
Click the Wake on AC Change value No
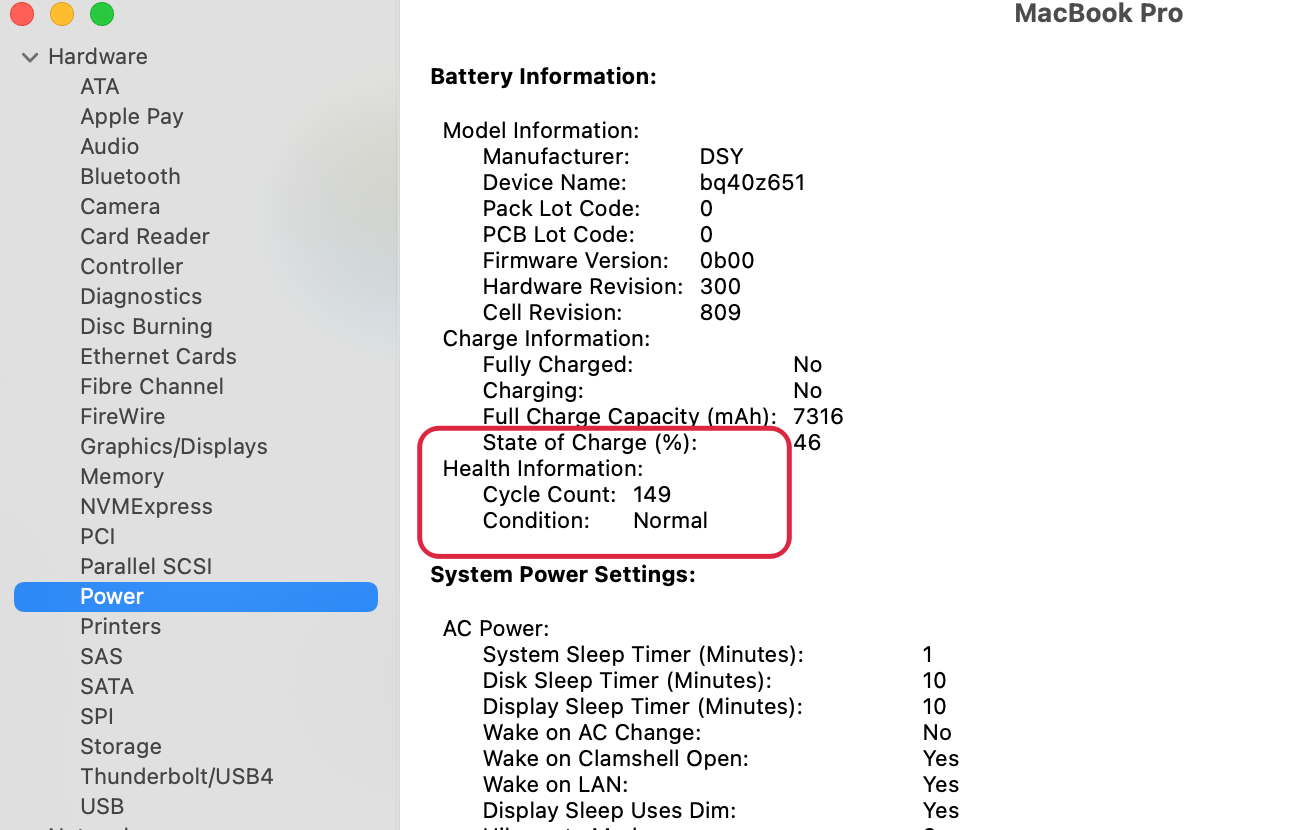(937, 733)
